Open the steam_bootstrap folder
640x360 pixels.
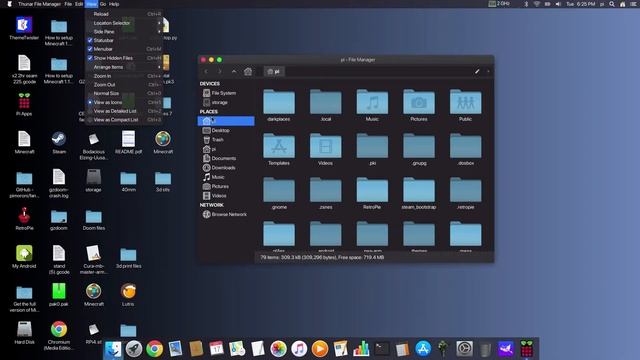418,190
